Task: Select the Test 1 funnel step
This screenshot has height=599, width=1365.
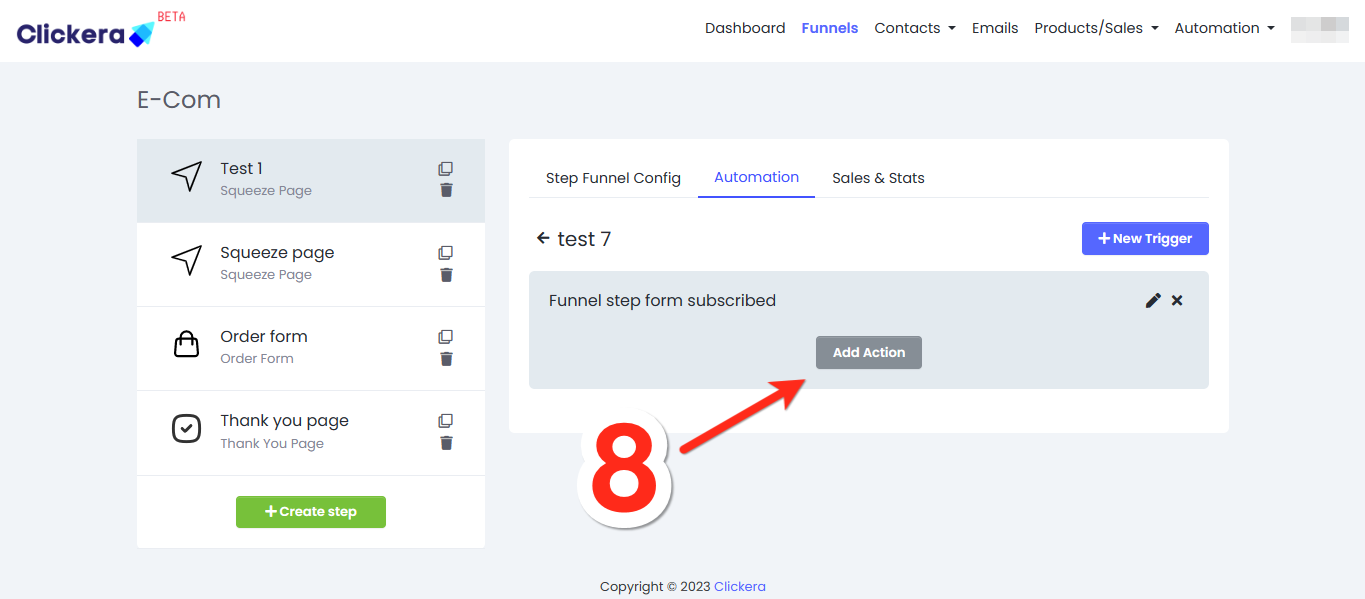Action: [x=311, y=180]
